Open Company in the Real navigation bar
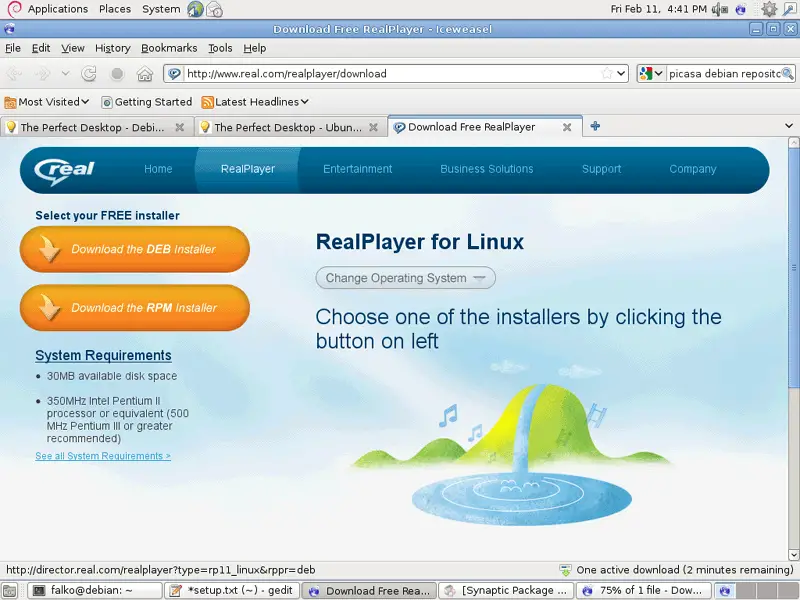 point(693,169)
